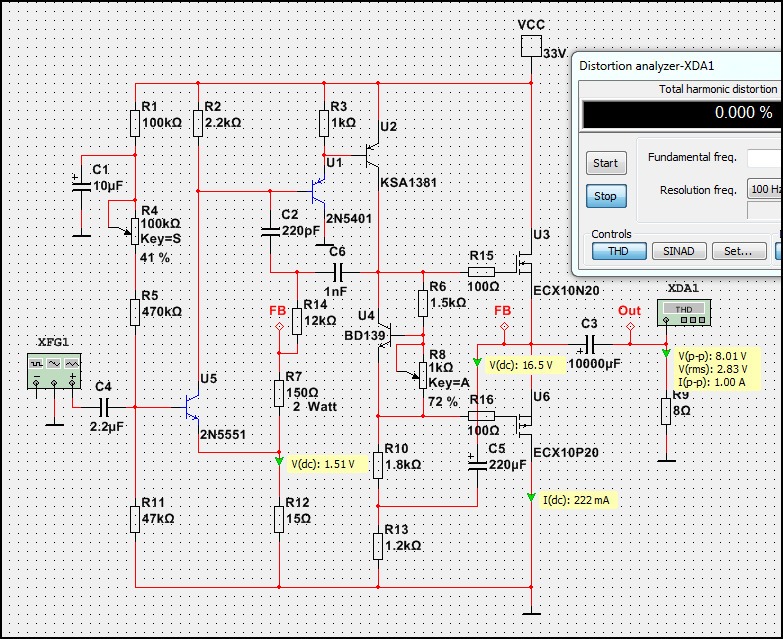
Task: Click the 0.000 % THD display readout
Action: point(682,113)
